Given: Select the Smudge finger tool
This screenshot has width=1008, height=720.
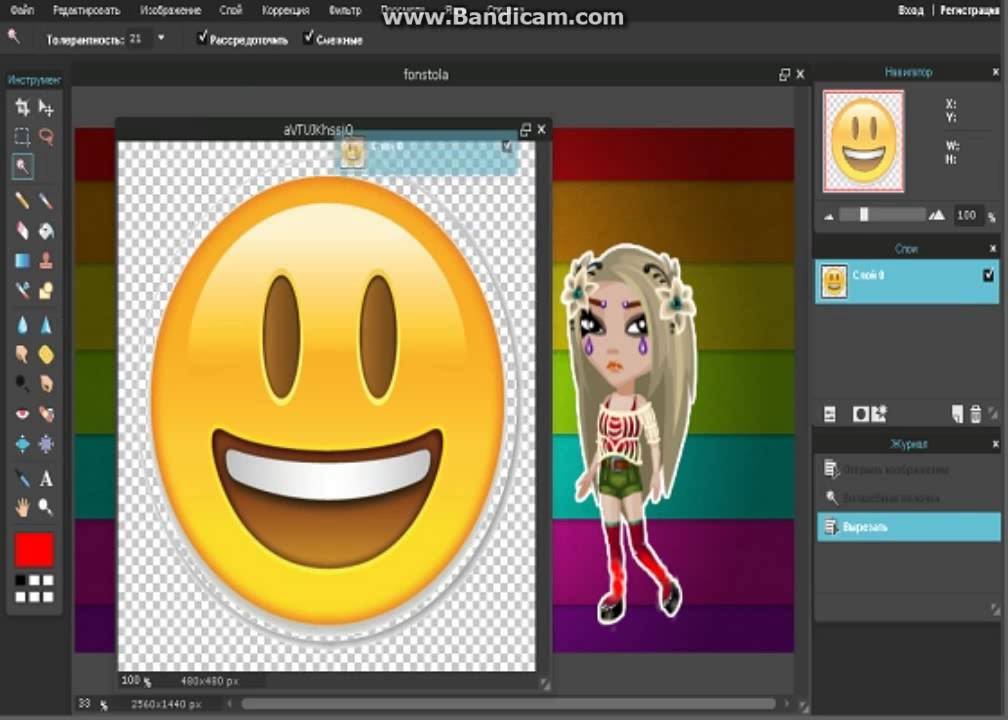Looking at the screenshot, I should [x=22, y=354].
